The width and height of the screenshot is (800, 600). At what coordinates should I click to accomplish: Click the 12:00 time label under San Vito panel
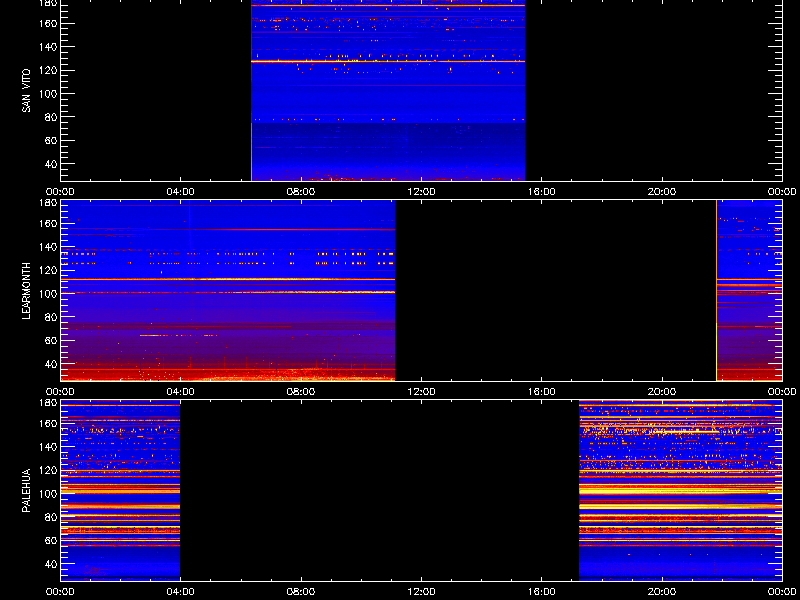(421, 192)
